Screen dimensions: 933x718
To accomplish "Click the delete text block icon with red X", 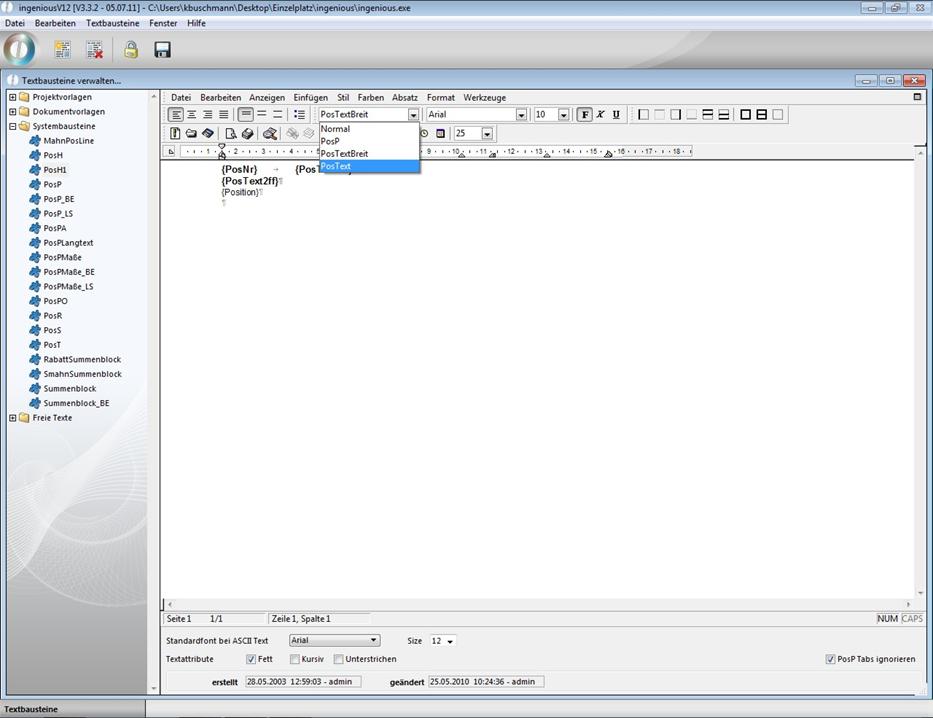I will point(94,49).
